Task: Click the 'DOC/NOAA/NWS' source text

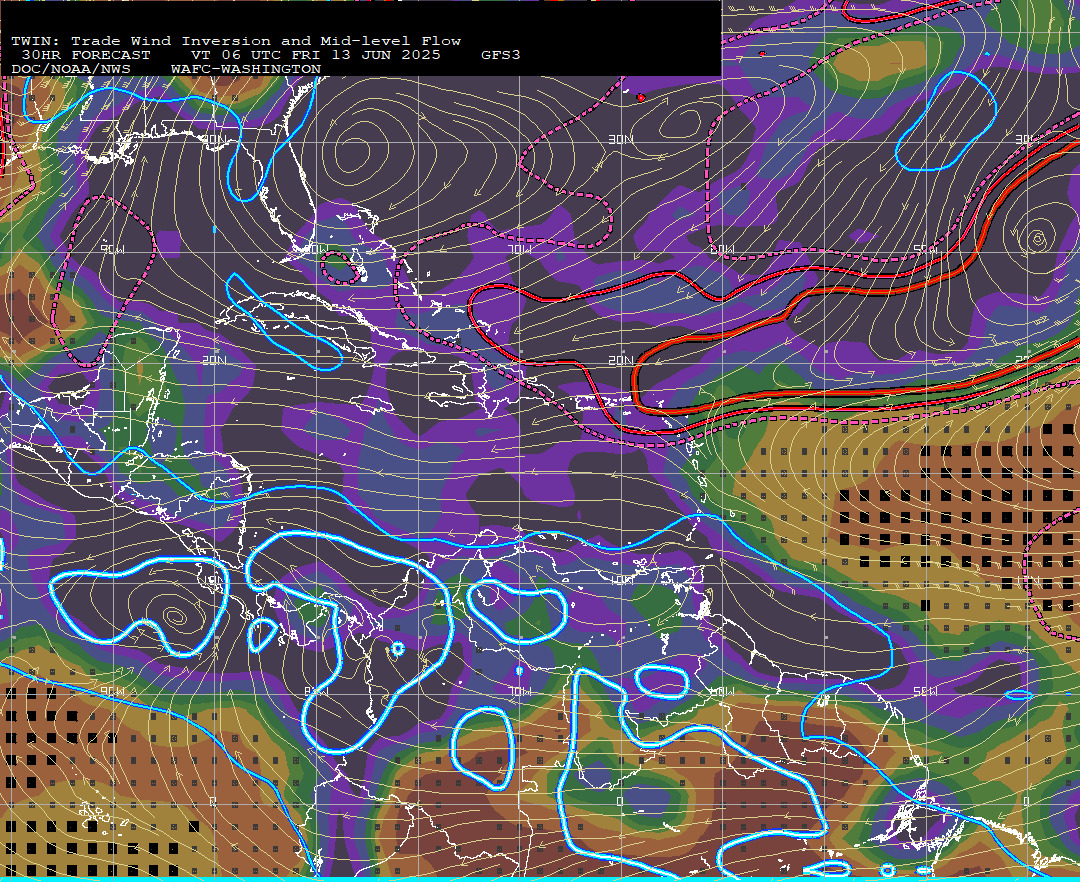Action: click(x=71, y=70)
